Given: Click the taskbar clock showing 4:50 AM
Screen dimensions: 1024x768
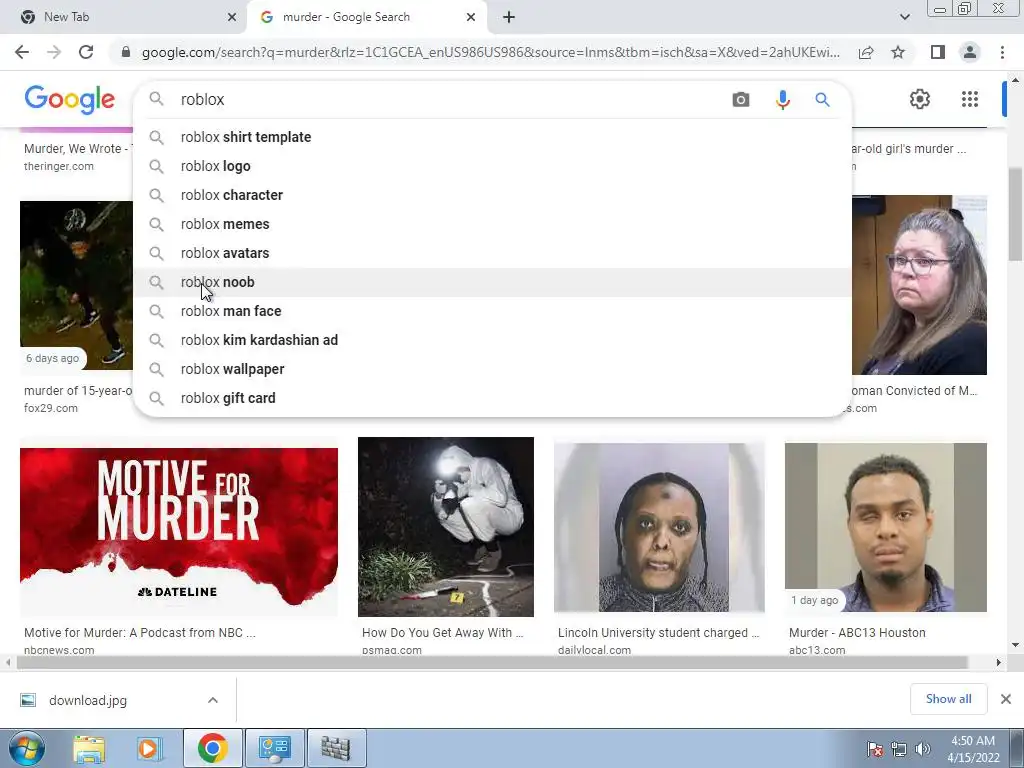Looking at the screenshot, I should coord(973,749).
